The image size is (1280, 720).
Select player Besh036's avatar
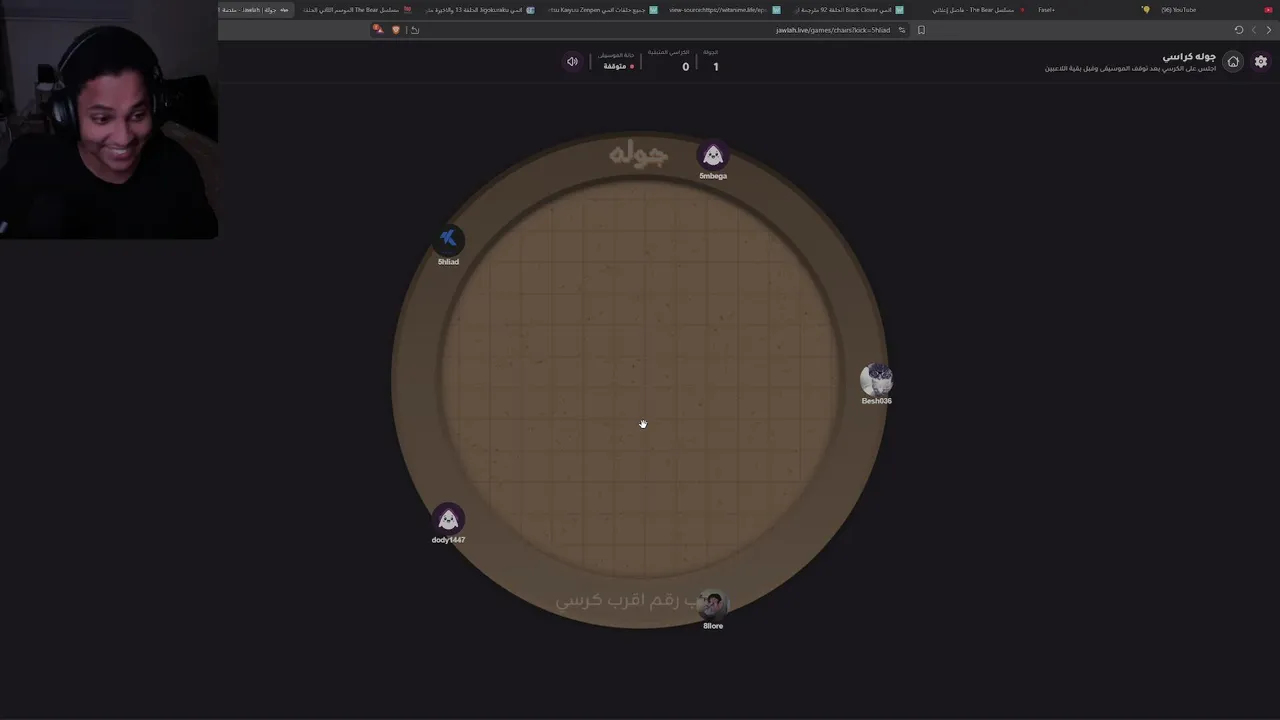(x=876, y=380)
